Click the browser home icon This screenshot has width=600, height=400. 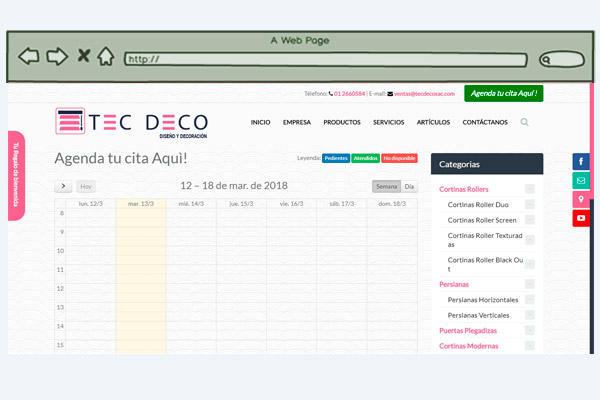[105, 56]
